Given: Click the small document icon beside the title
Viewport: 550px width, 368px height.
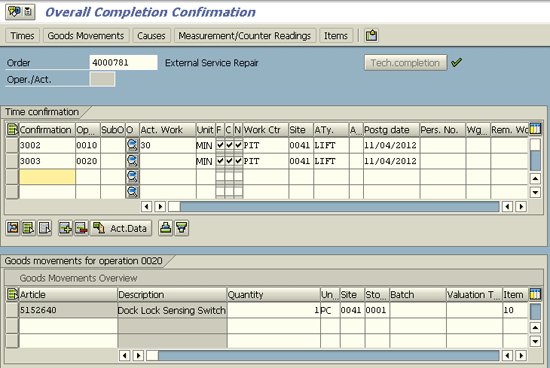Looking at the screenshot, I should [x=28, y=12].
